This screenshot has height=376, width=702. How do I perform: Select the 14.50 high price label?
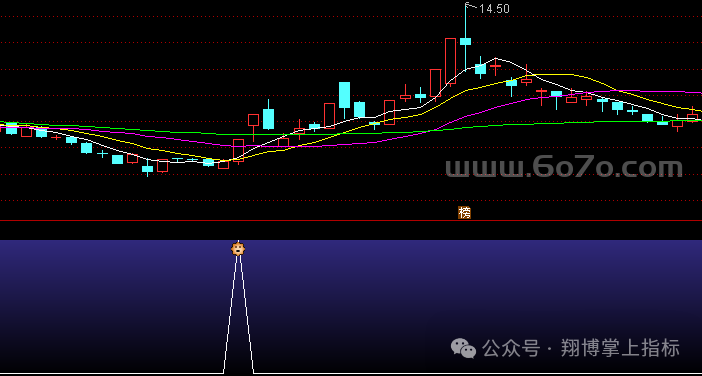[494, 9]
